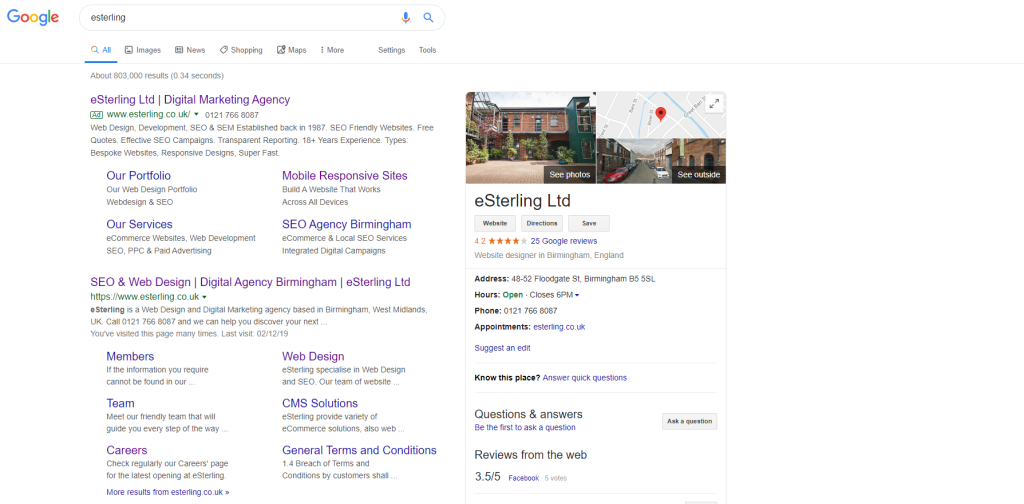Click the eSterling Ltd panel title
1024x504 pixels.
click(x=522, y=200)
